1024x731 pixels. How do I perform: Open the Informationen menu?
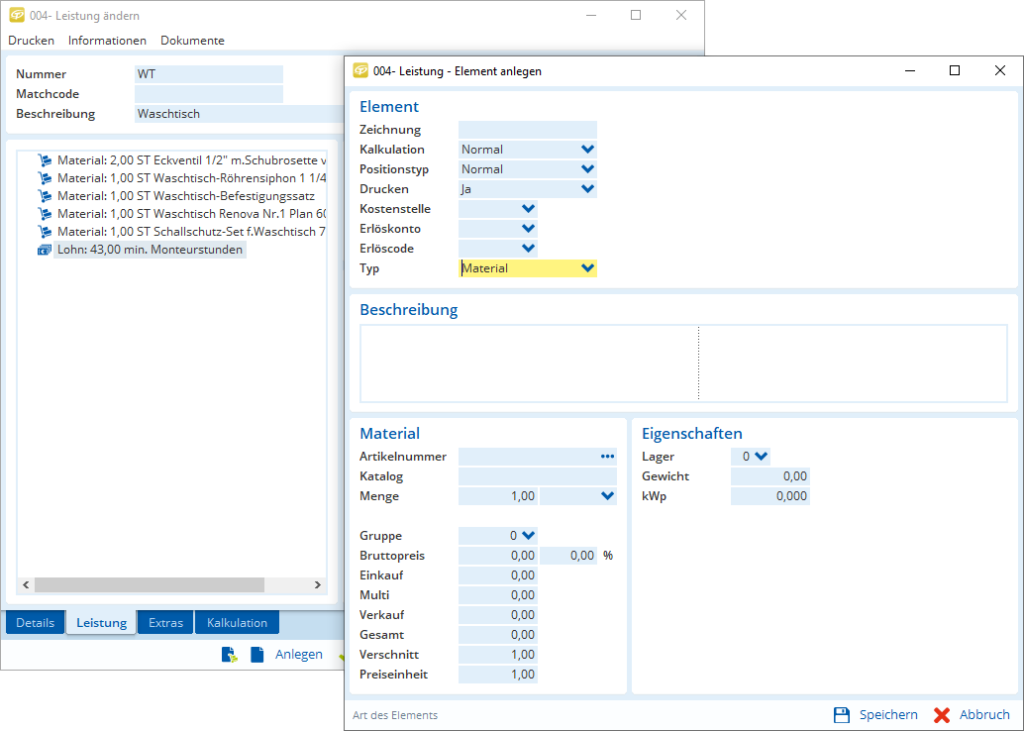[107, 41]
